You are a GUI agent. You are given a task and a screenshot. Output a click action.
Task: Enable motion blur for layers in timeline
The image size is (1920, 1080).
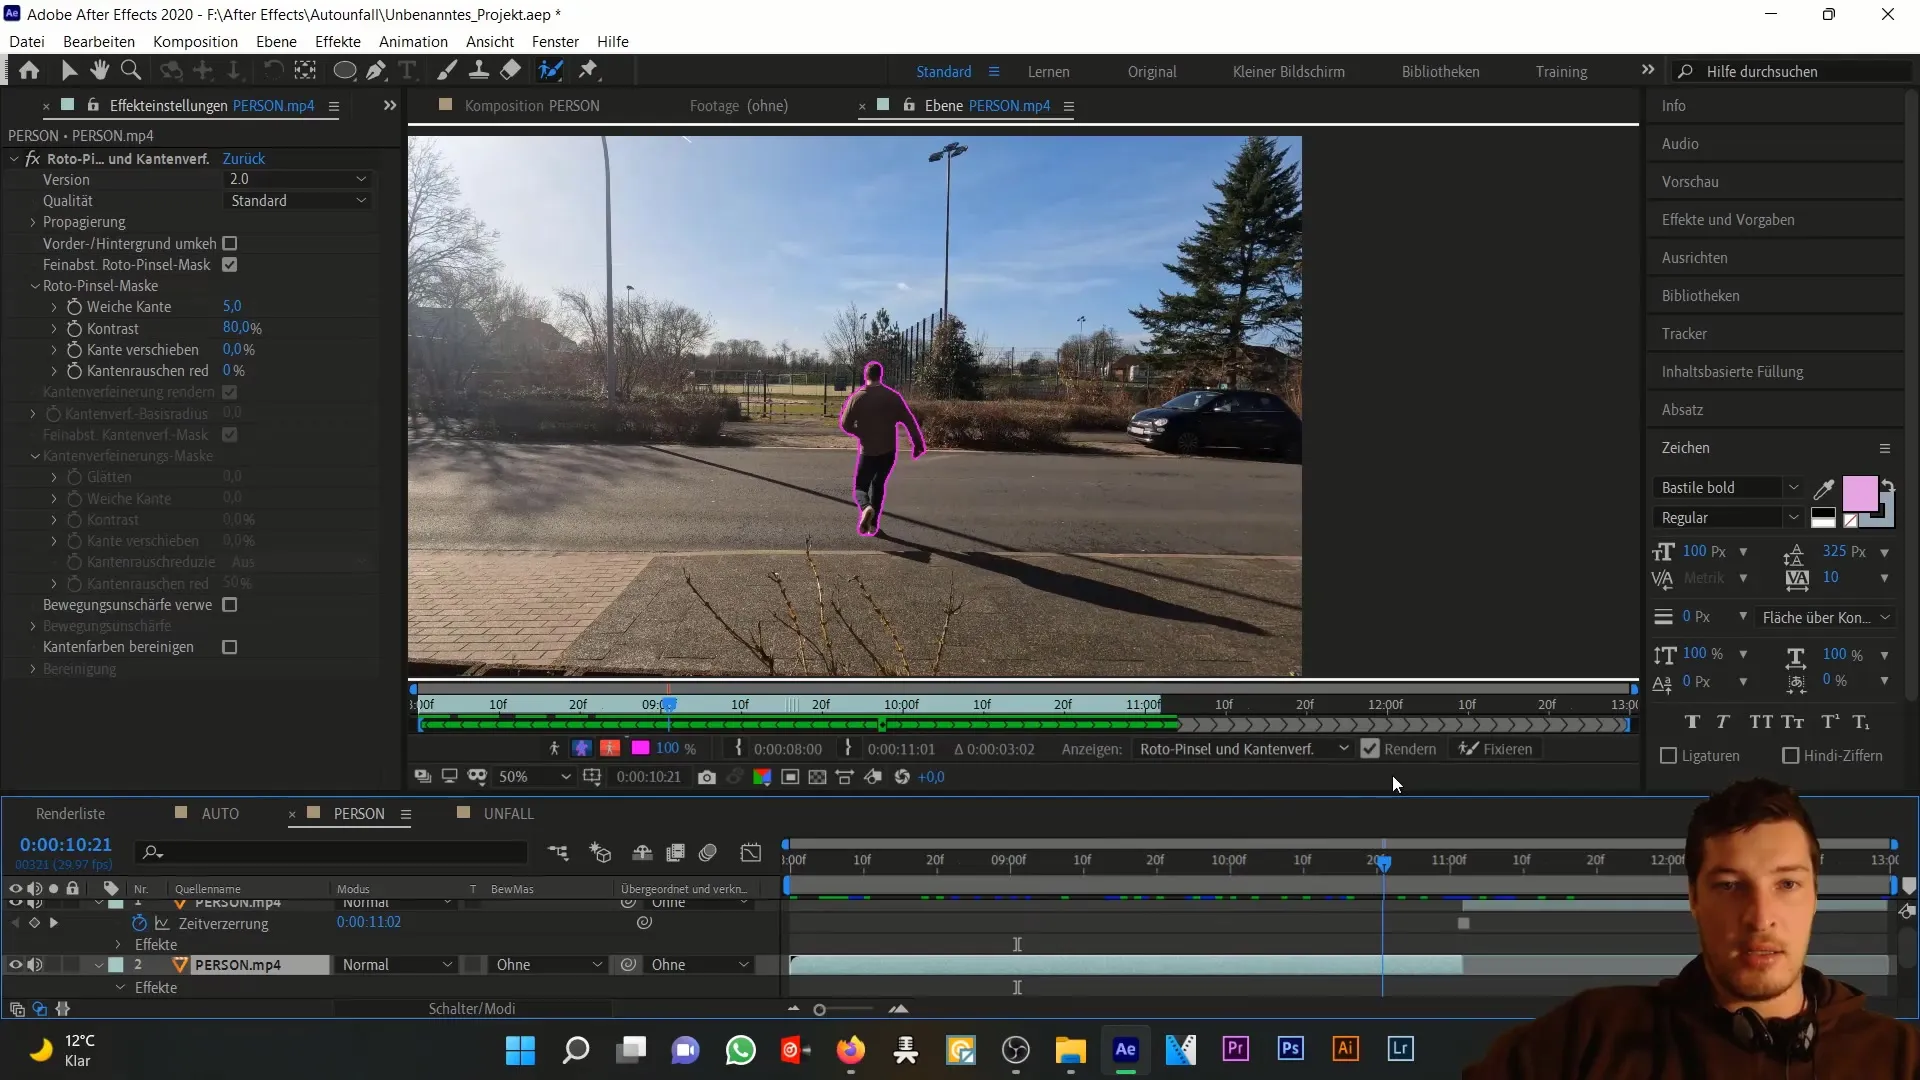(x=708, y=853)
